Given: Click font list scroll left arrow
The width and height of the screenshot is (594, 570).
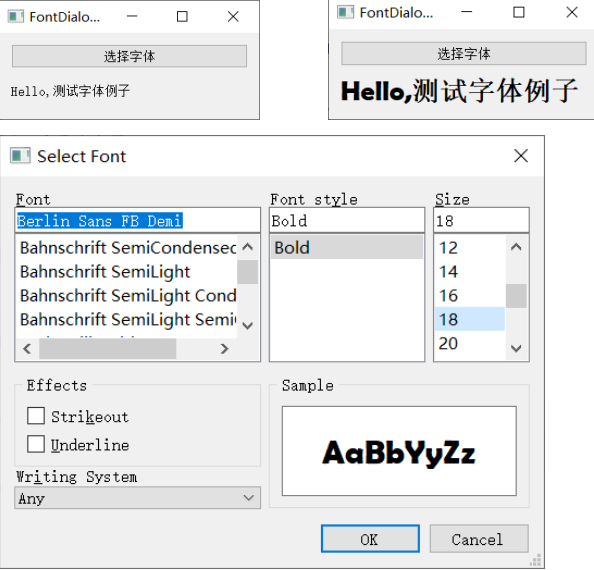Looking at the screenshot, I should 27,348.
